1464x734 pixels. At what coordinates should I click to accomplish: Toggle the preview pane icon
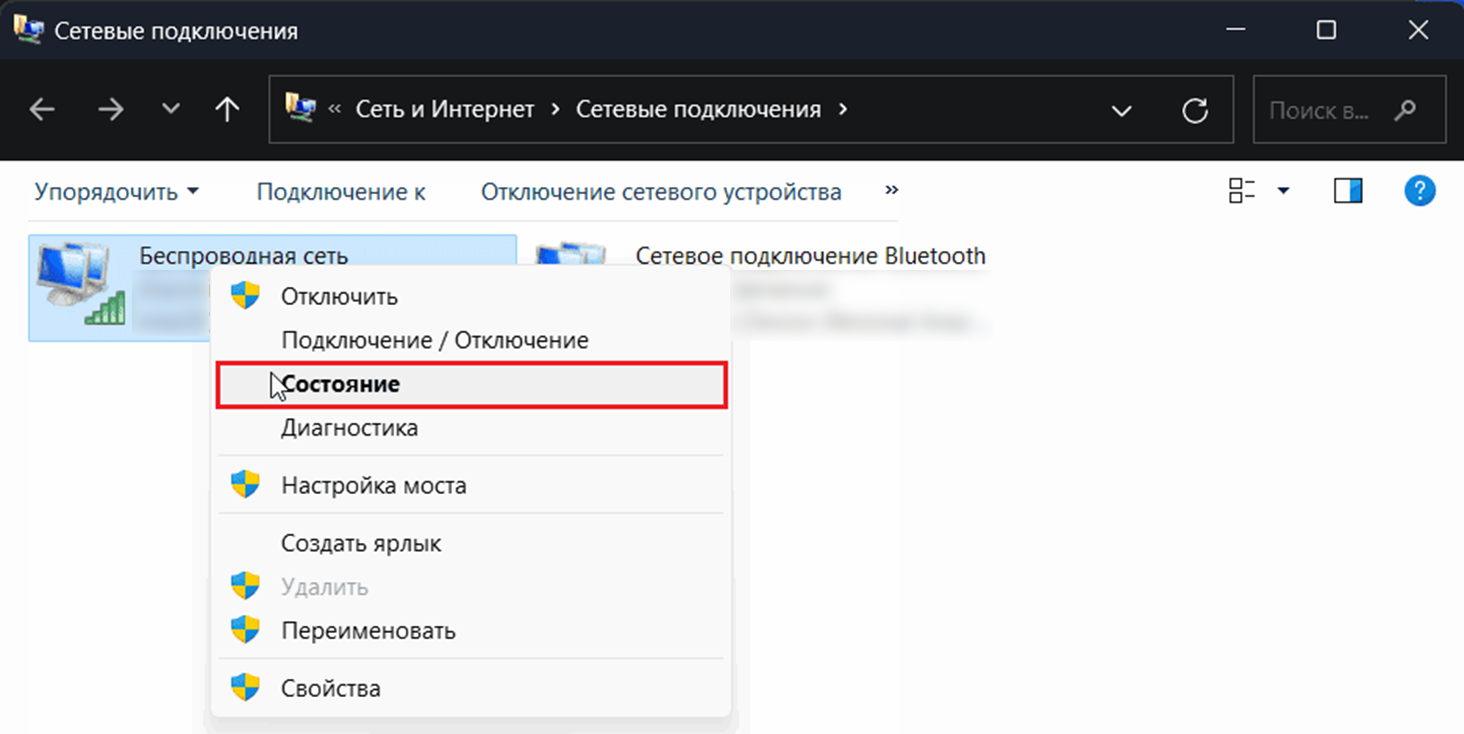[1348, 191]
